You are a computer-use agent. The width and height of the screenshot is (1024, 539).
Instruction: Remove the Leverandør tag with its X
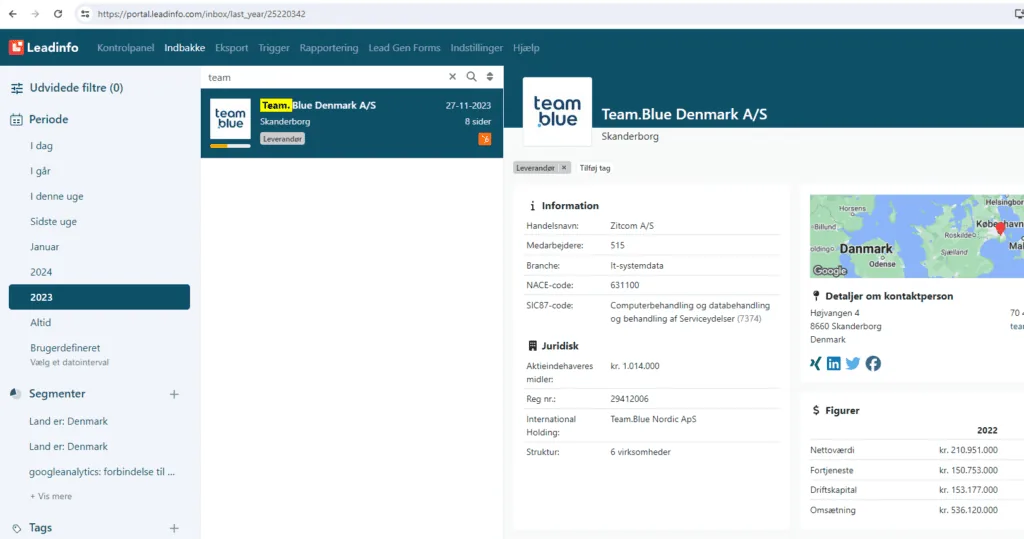[x=564, y=168]
